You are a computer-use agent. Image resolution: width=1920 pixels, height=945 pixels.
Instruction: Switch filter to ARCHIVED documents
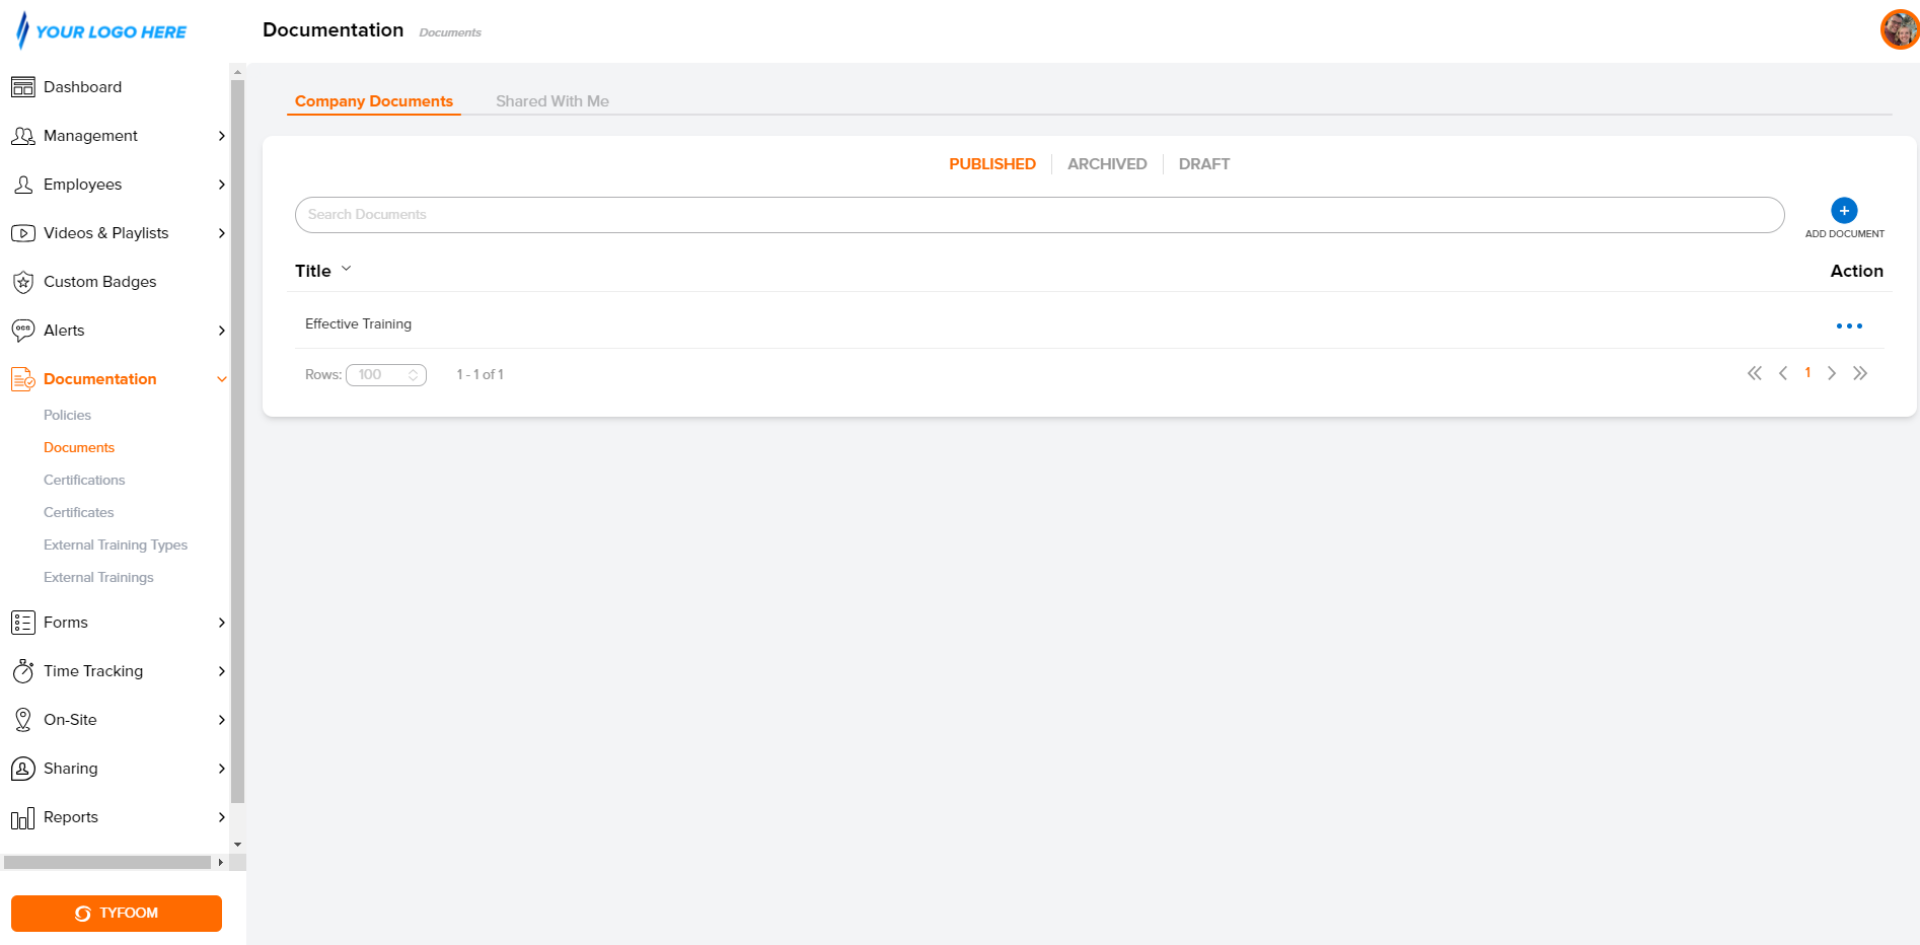pos(1106,163)
